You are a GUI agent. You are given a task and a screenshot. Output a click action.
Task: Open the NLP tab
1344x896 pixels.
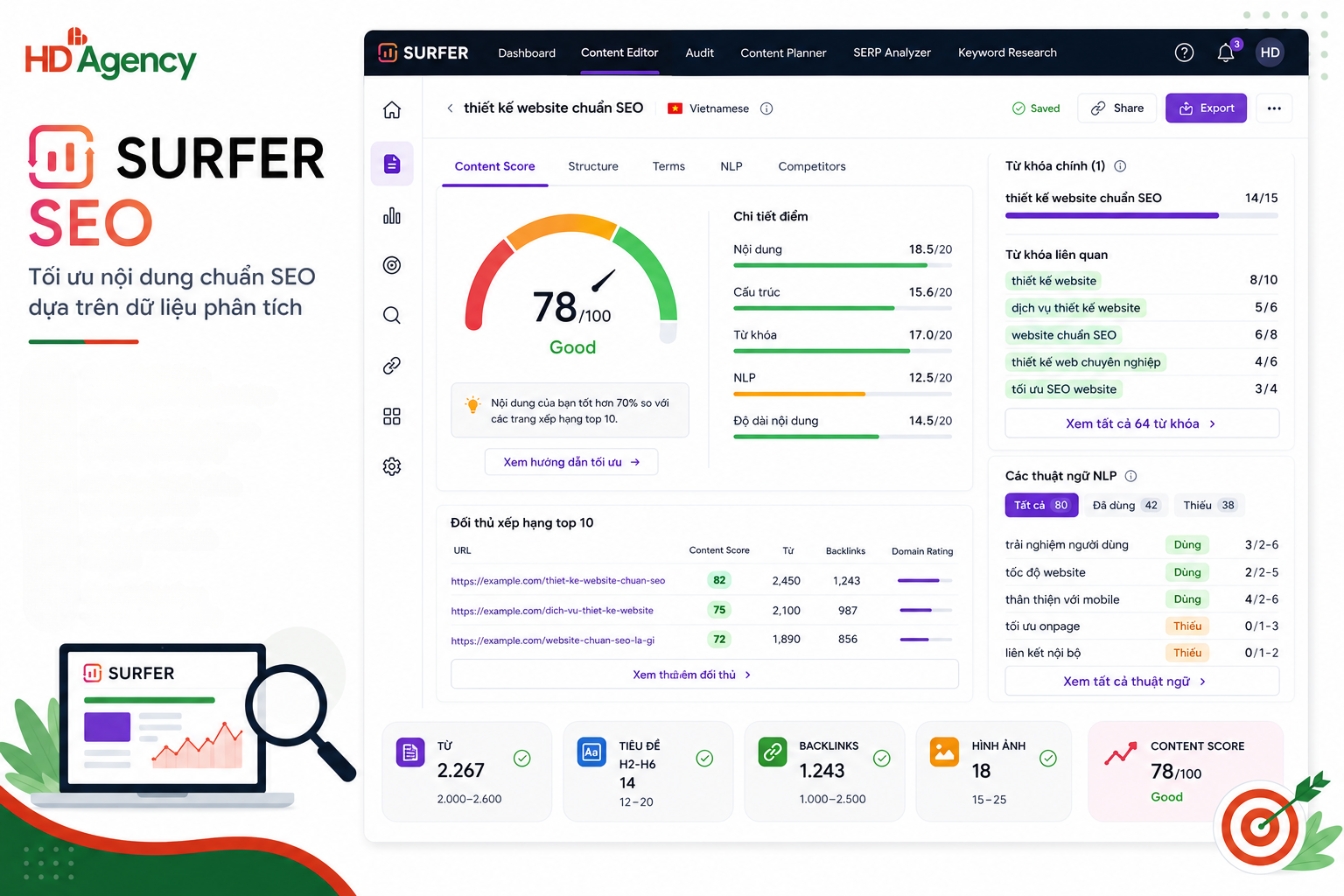click(731, 166)
